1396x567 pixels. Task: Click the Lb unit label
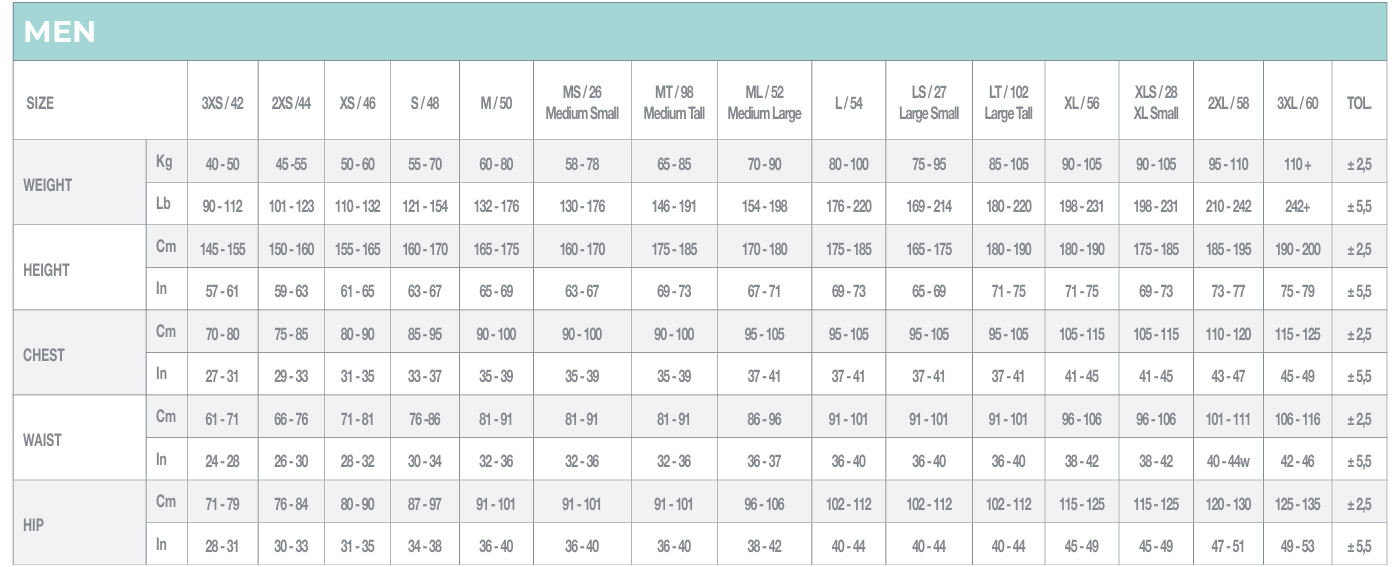click(x=165, y=204)
